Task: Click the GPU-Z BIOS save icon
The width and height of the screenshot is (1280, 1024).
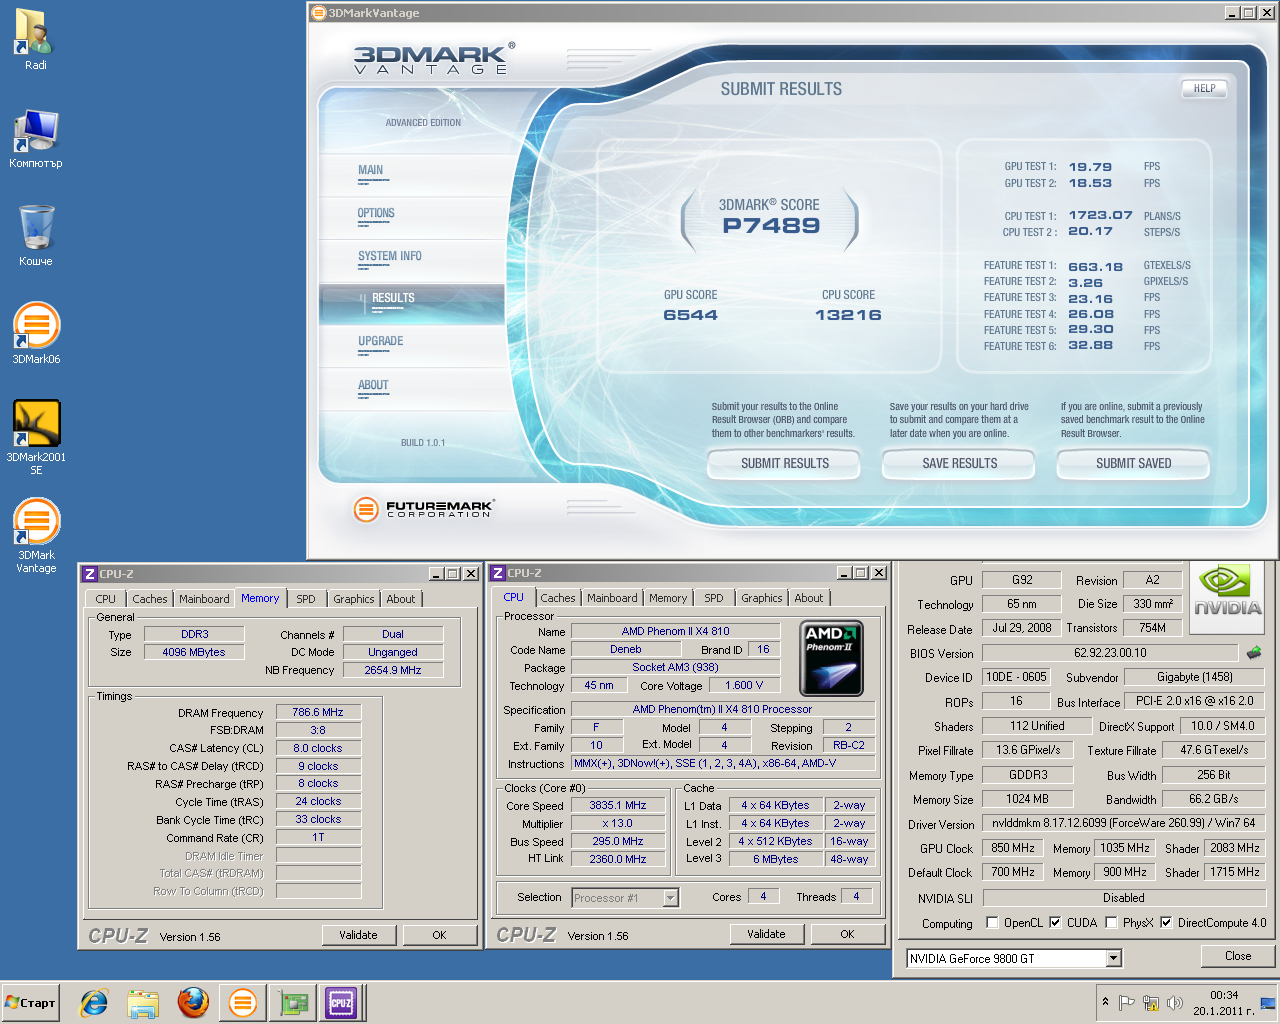Action: (x=1254, y=652)
